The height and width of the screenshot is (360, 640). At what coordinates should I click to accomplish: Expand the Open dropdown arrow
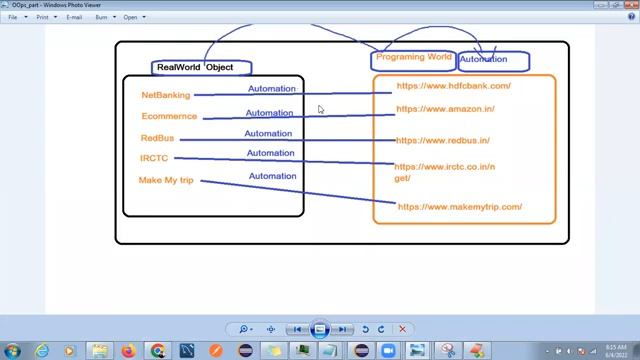(x=144, y=17)
